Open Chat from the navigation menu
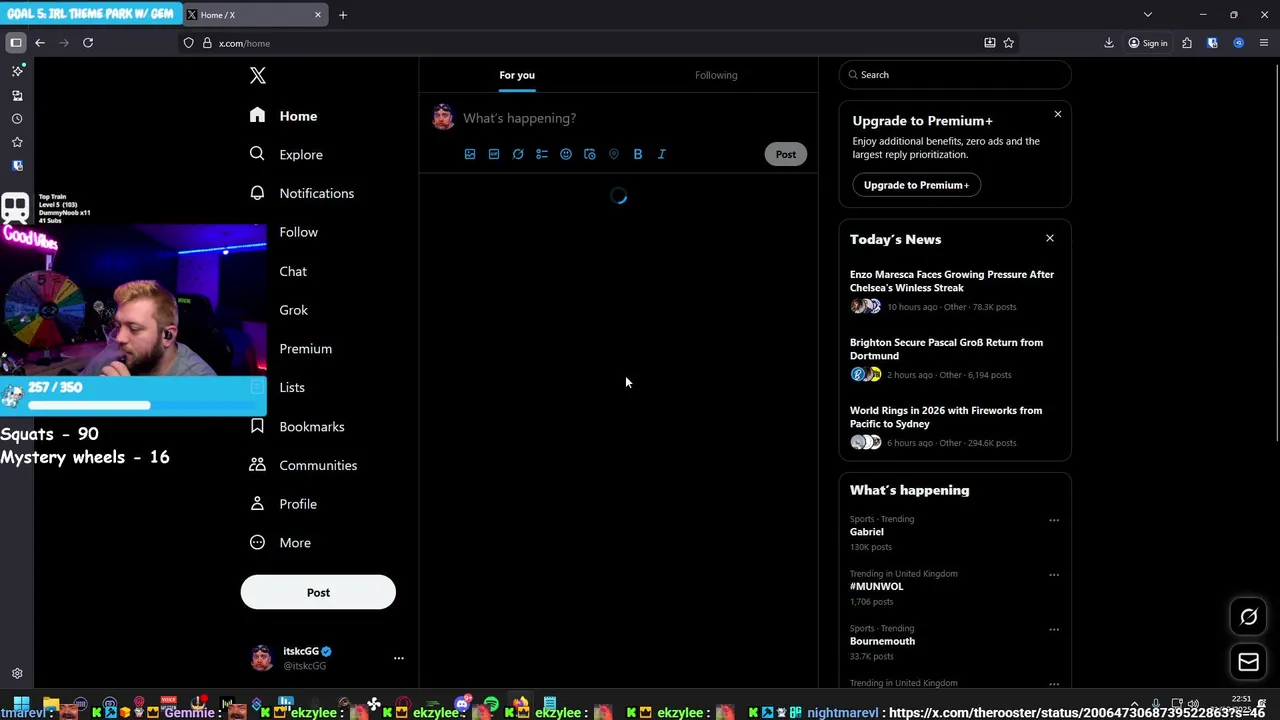 click(293, 271)
